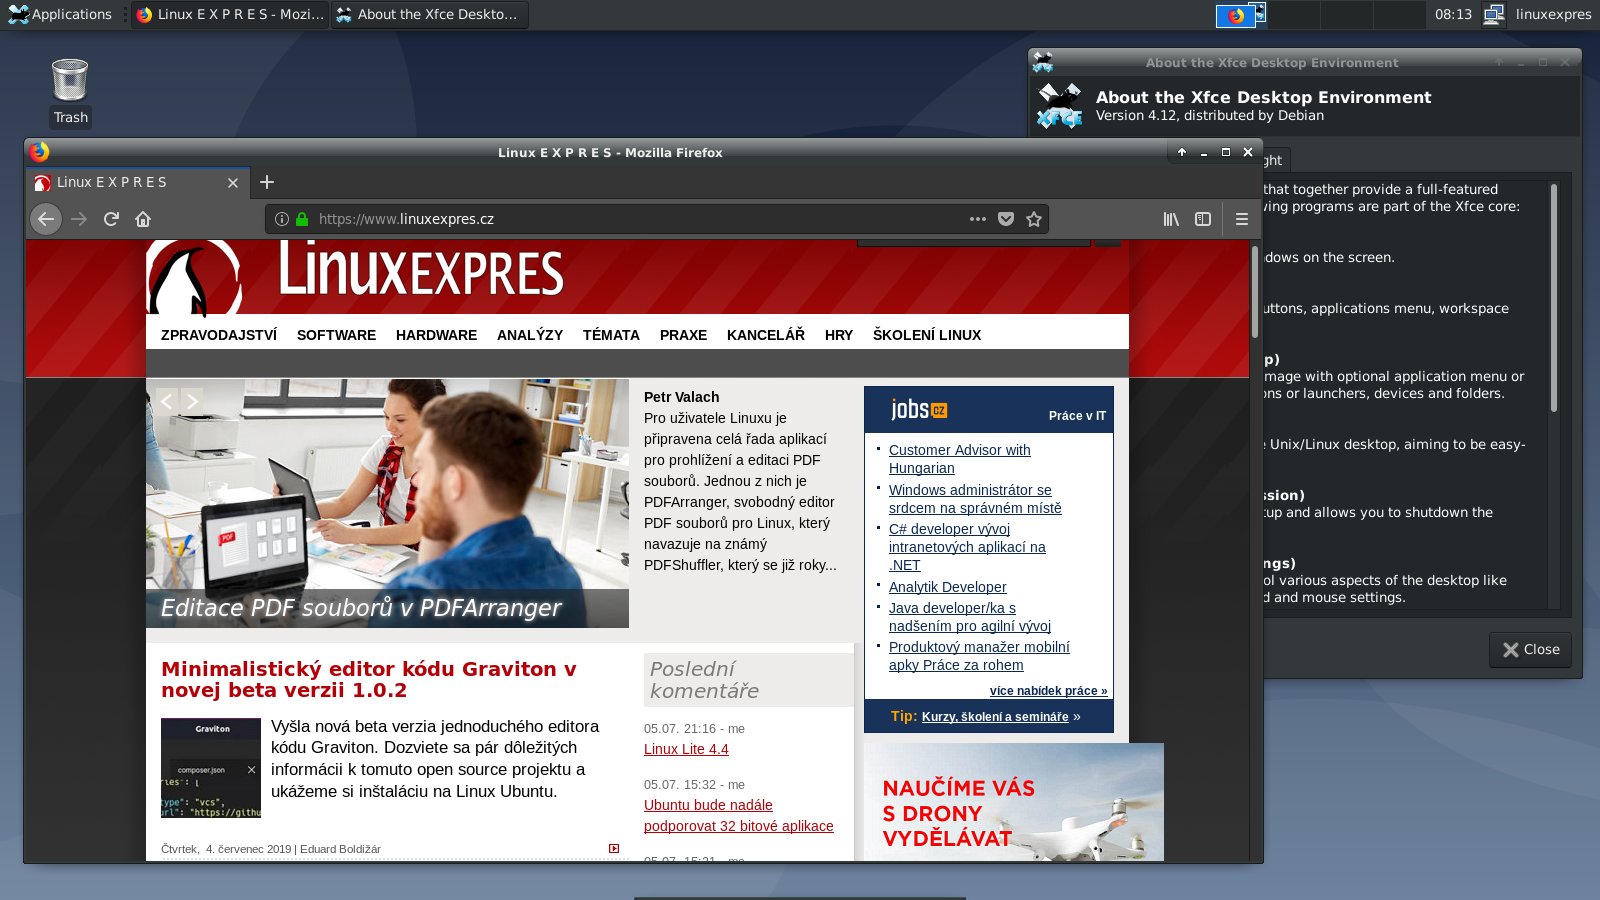Switch to About the Xfce Desktop taskbar button
Image resolution: width=1600 pixels, height=900 pixels.
429,14
